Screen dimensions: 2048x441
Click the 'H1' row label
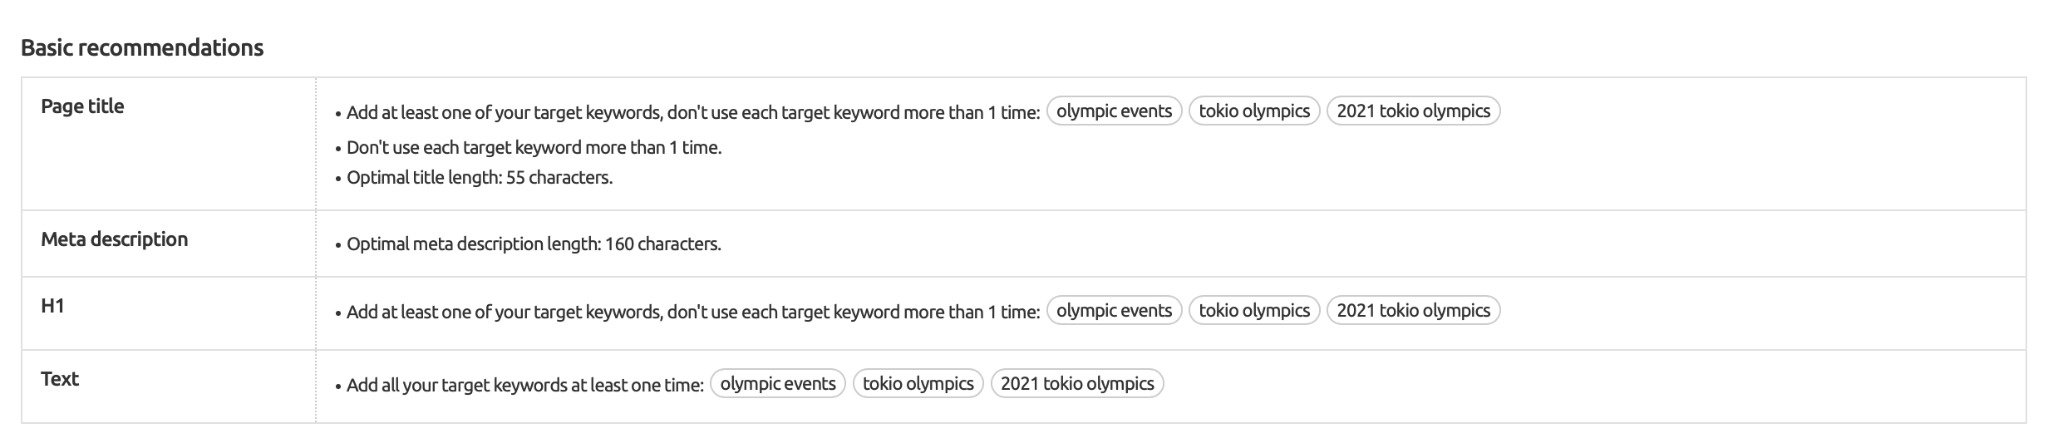pos(52,306)
